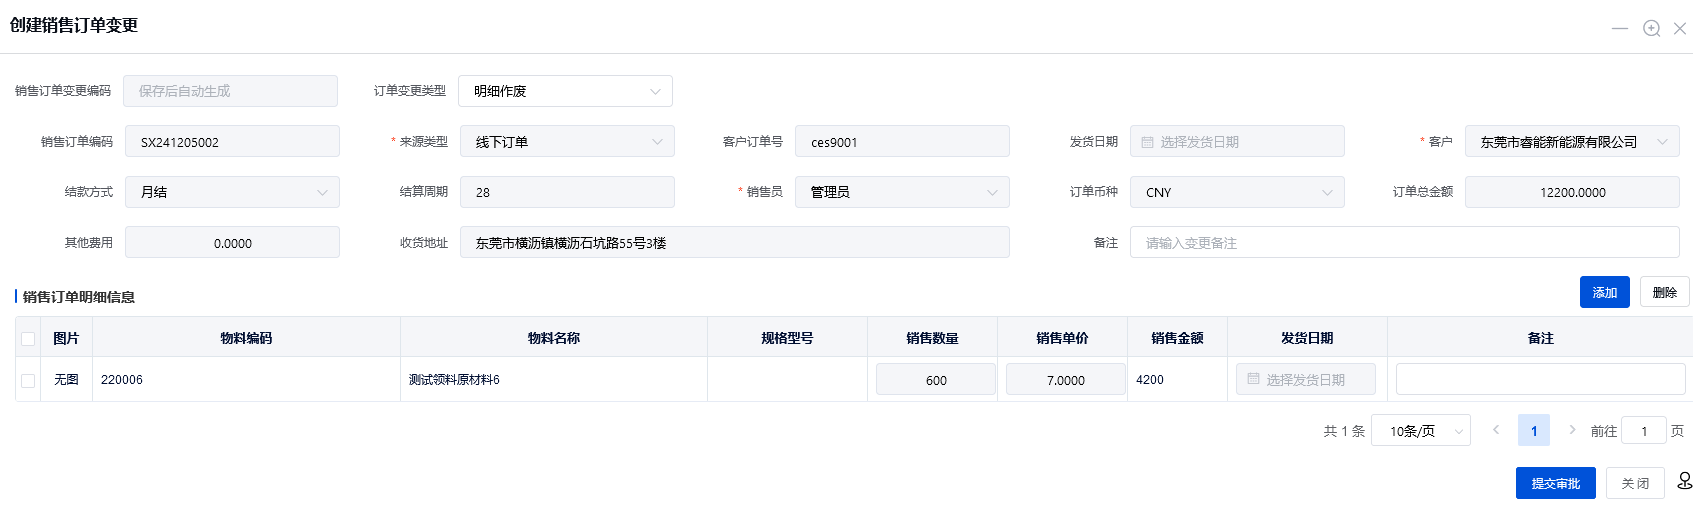
Task: Click the 物料名称 column header
Action: 554,338
